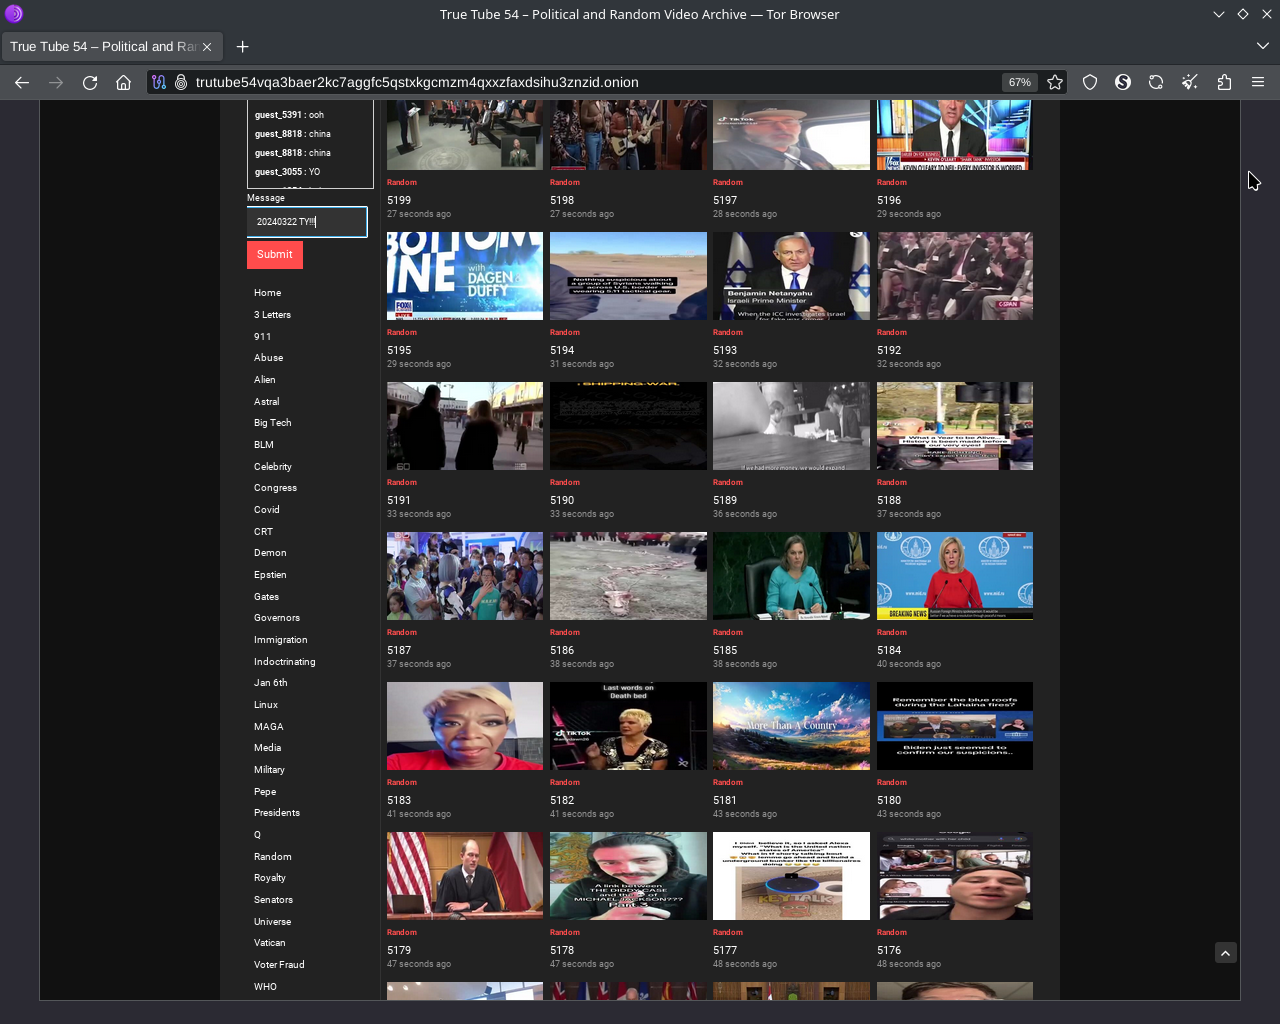Open a new browser tab

tap(242, 47)
